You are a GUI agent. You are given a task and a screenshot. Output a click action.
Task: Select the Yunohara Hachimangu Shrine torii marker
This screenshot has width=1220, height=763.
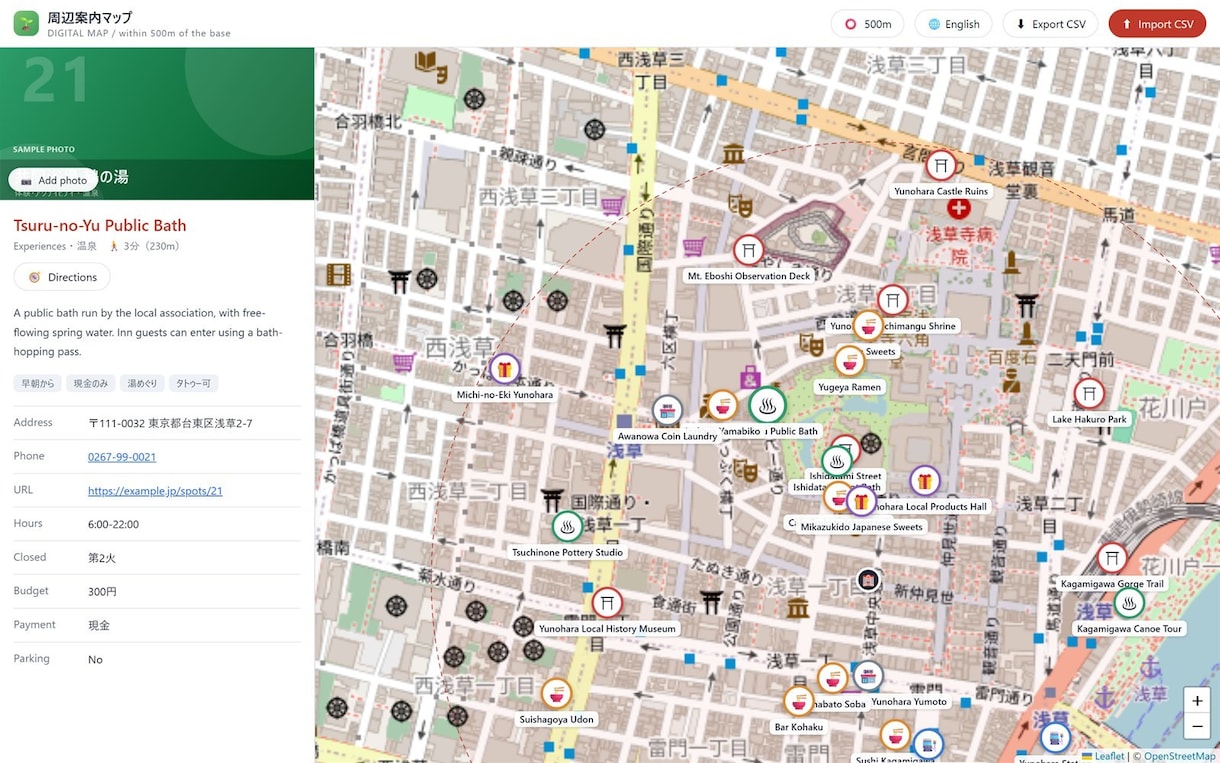point(893,301)
